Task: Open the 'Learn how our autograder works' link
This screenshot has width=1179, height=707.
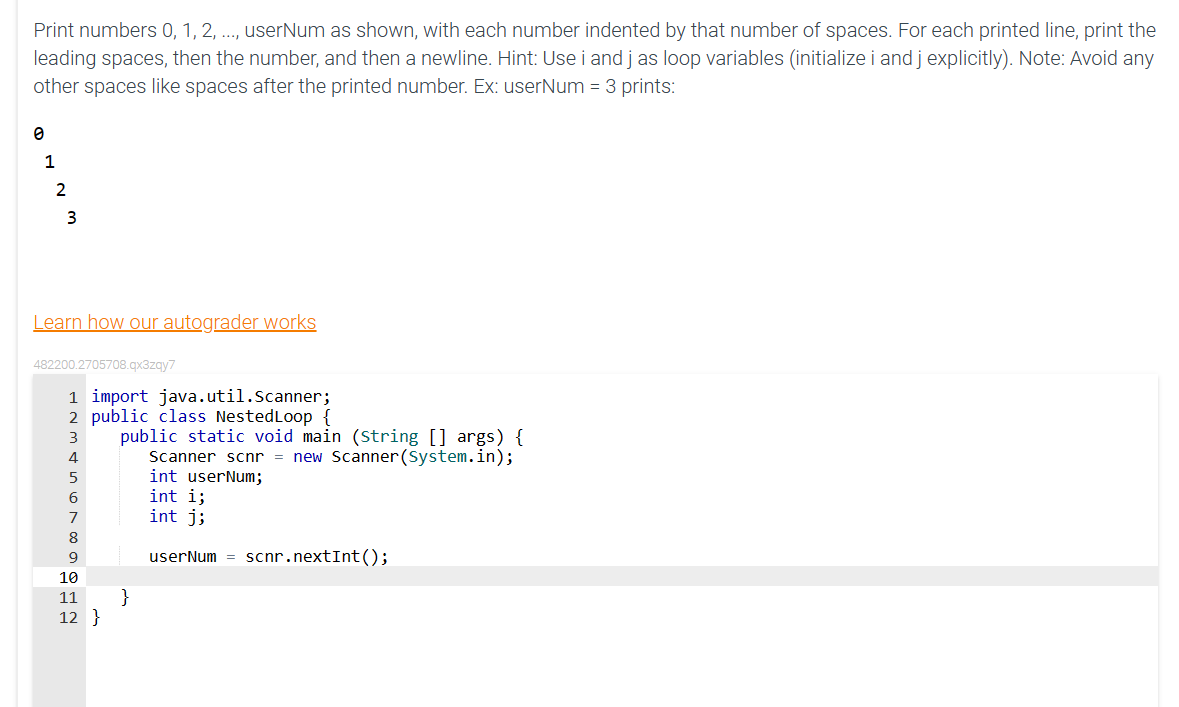Action: tap(174, 322)
